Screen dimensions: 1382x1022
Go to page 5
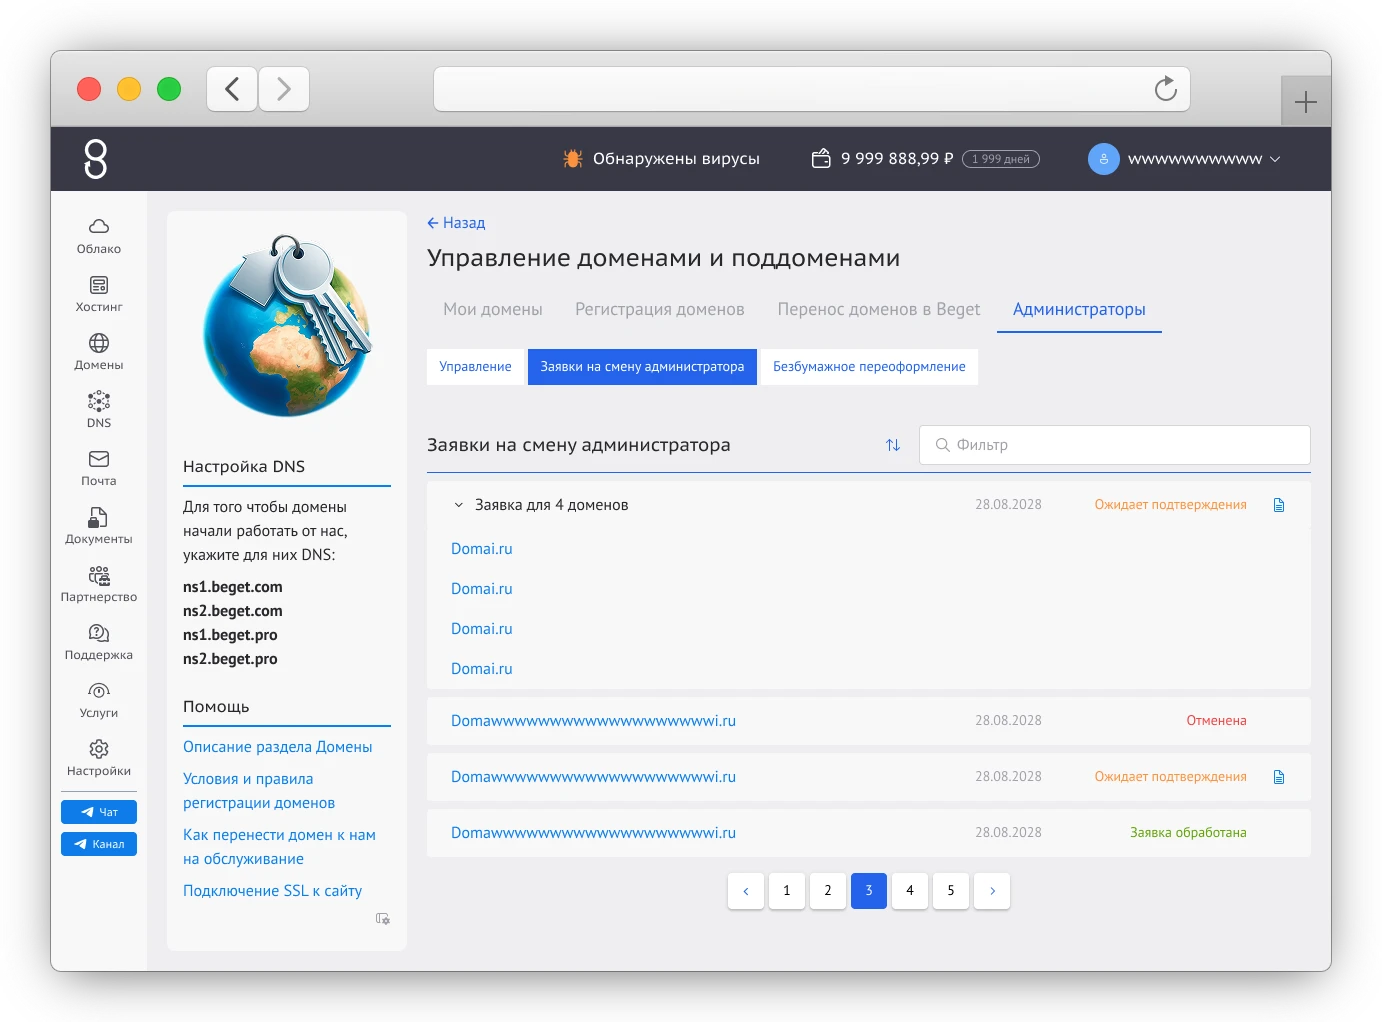point(951,891)
